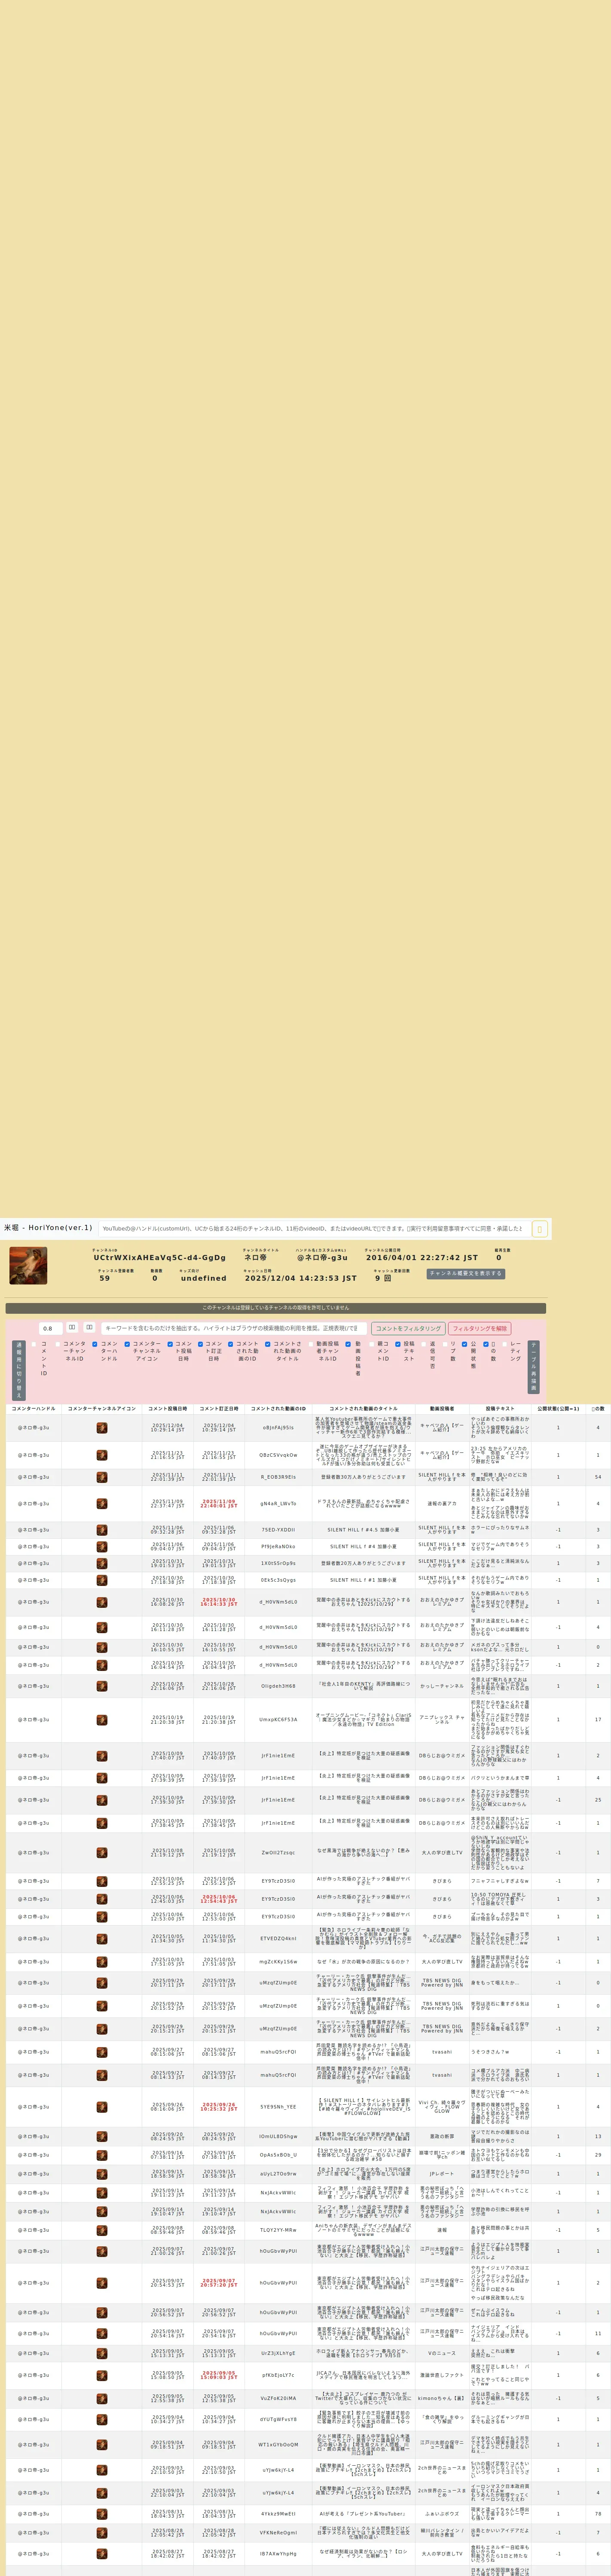Click the video ID cell gN4aR_LWvTo

278,1503
